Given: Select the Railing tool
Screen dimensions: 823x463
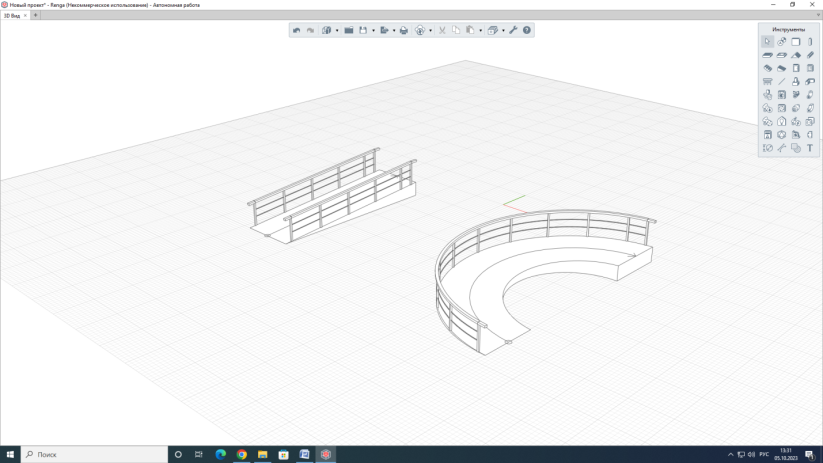Looking at the screenshot, I should click(x=767, y=81).
